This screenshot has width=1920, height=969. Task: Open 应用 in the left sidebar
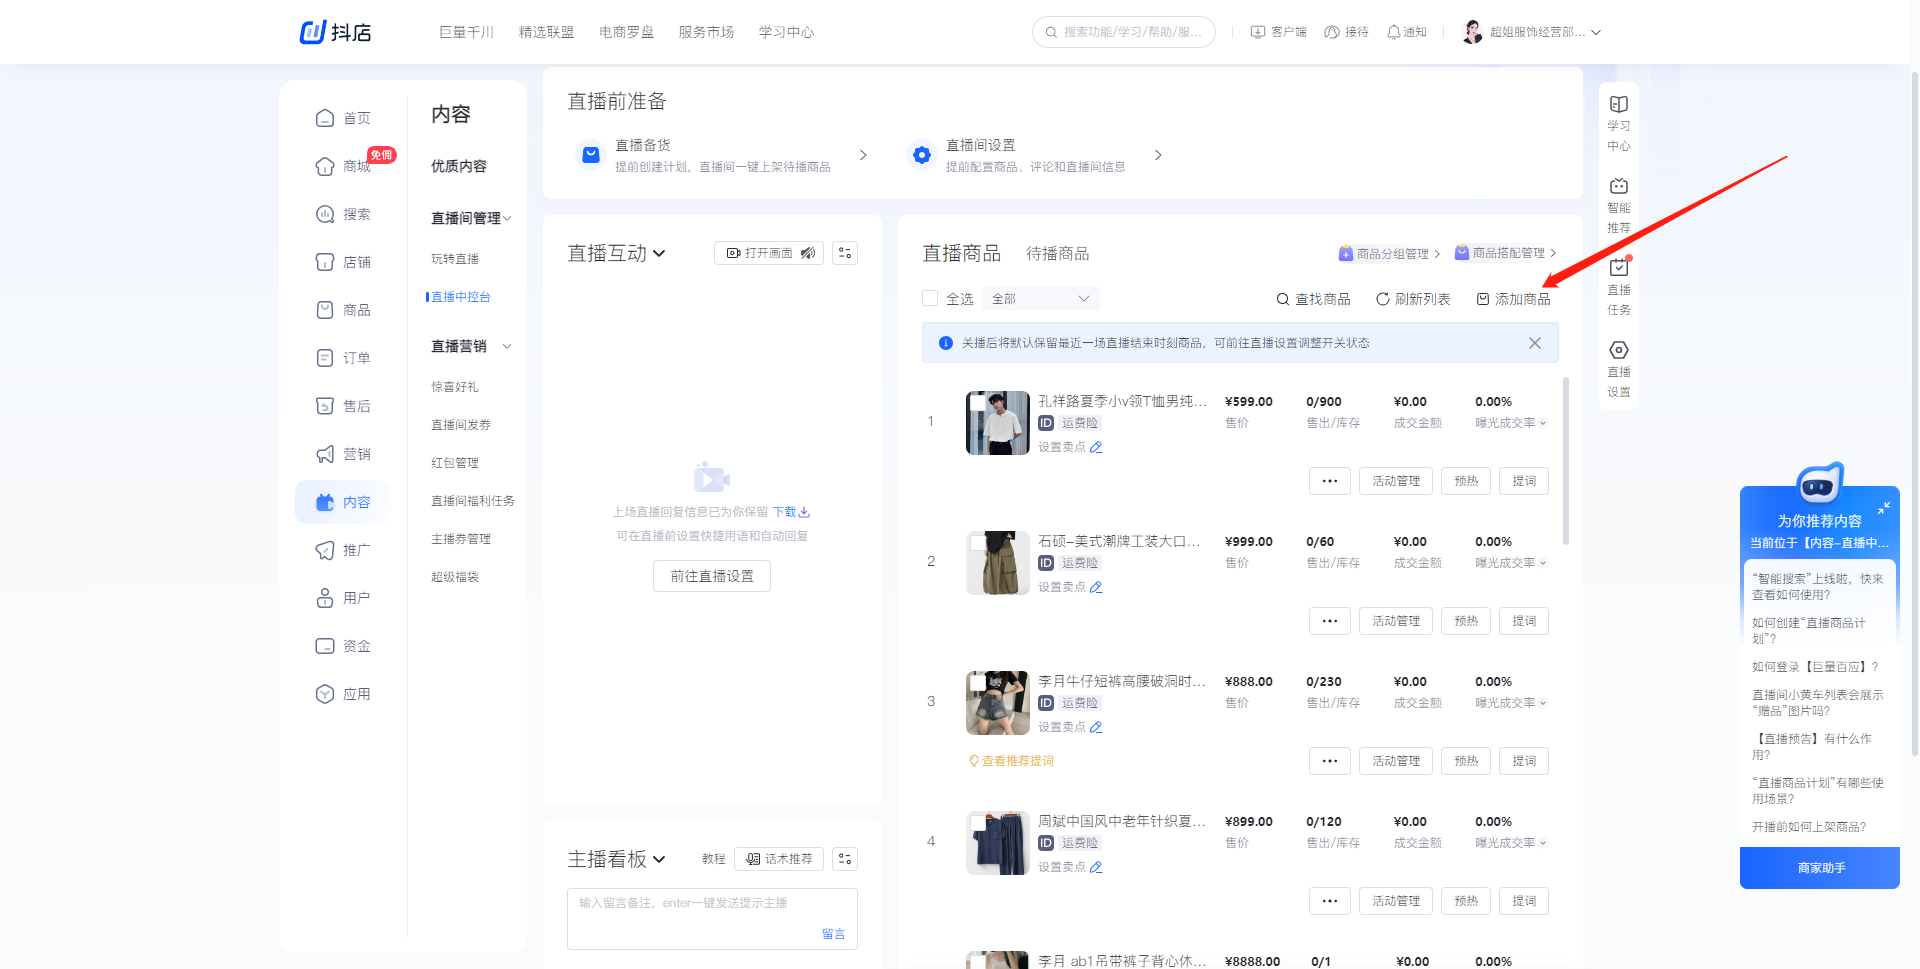(x=343, y=694)
